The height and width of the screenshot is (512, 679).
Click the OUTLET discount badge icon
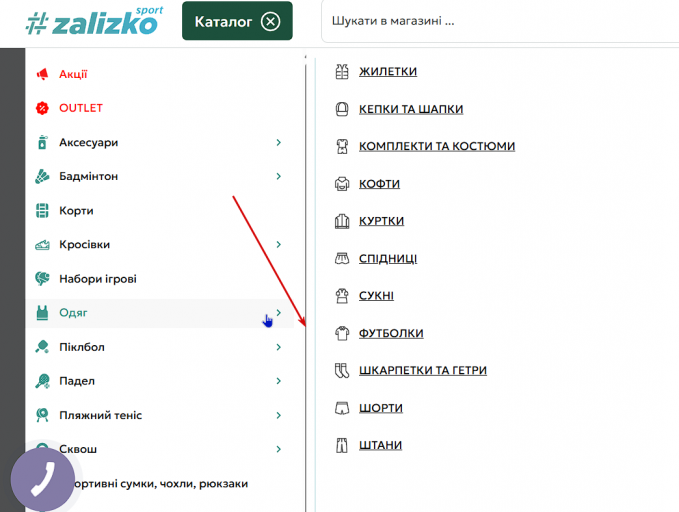(x=42, y=108)
